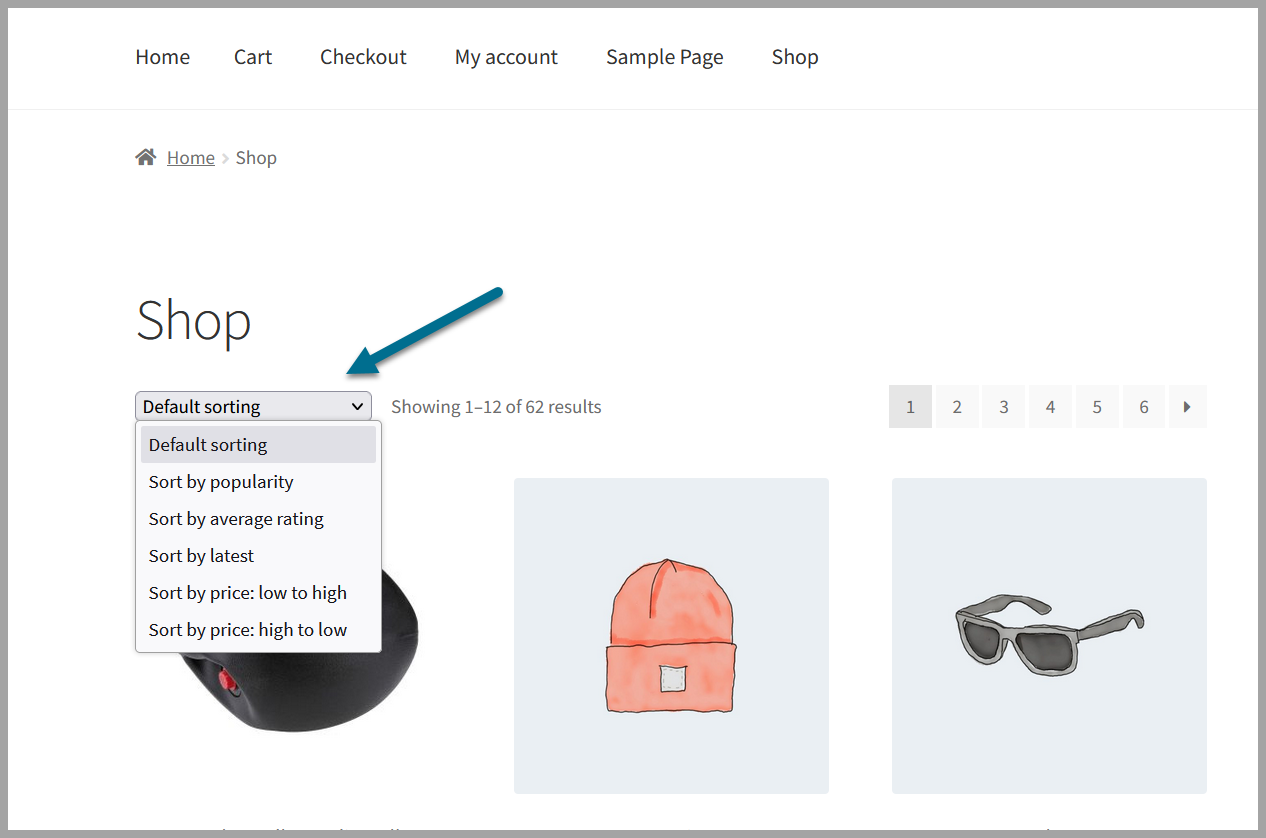Pick "Sort by average rating" in the list
The height and width of the screenshot is (838, 1266).
point(236,518)
